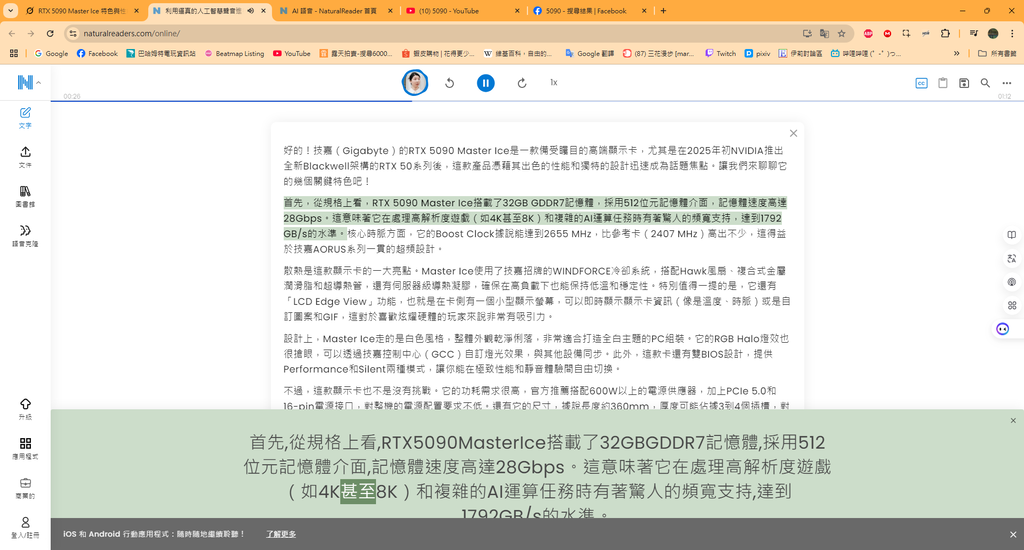
Task: Open the Beatmap Listing bookmark
Action: click(234, 54)
